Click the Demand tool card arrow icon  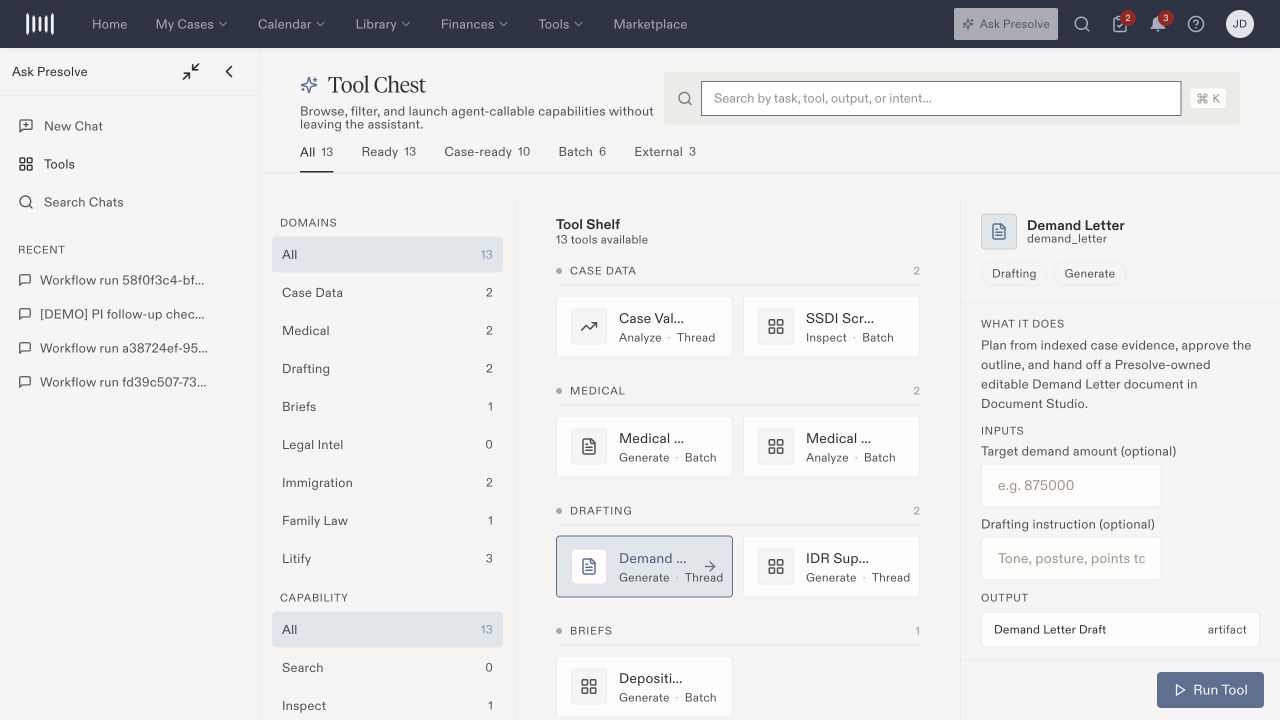710,566
